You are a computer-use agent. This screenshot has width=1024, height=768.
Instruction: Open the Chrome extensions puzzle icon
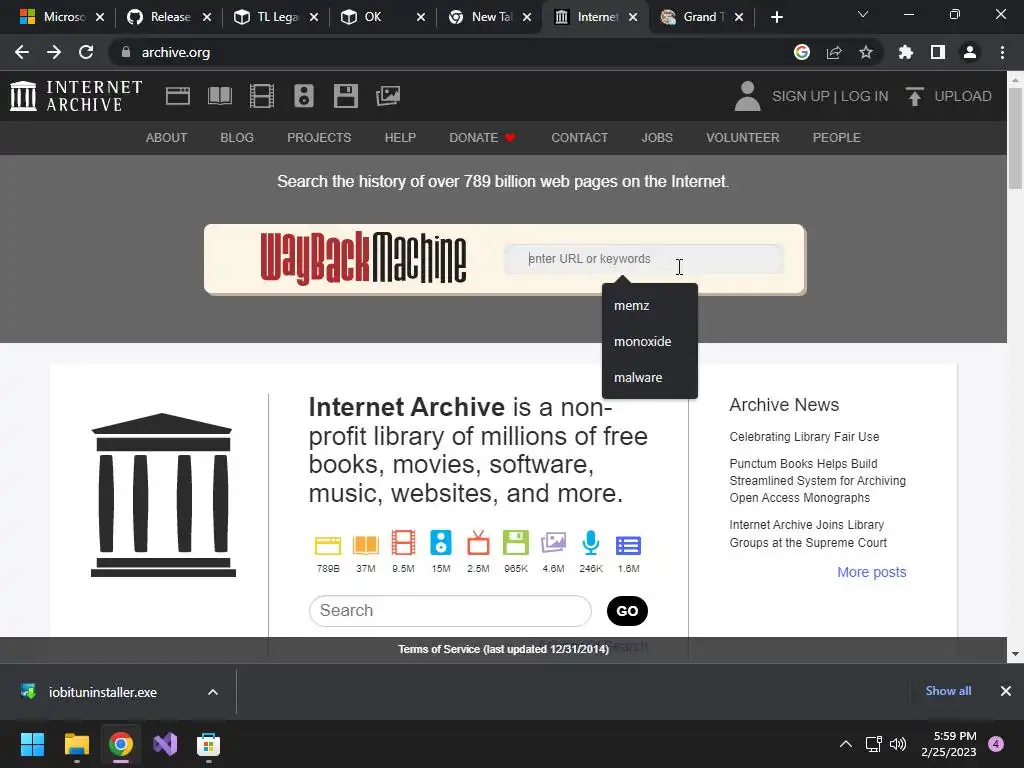(905, 52)
